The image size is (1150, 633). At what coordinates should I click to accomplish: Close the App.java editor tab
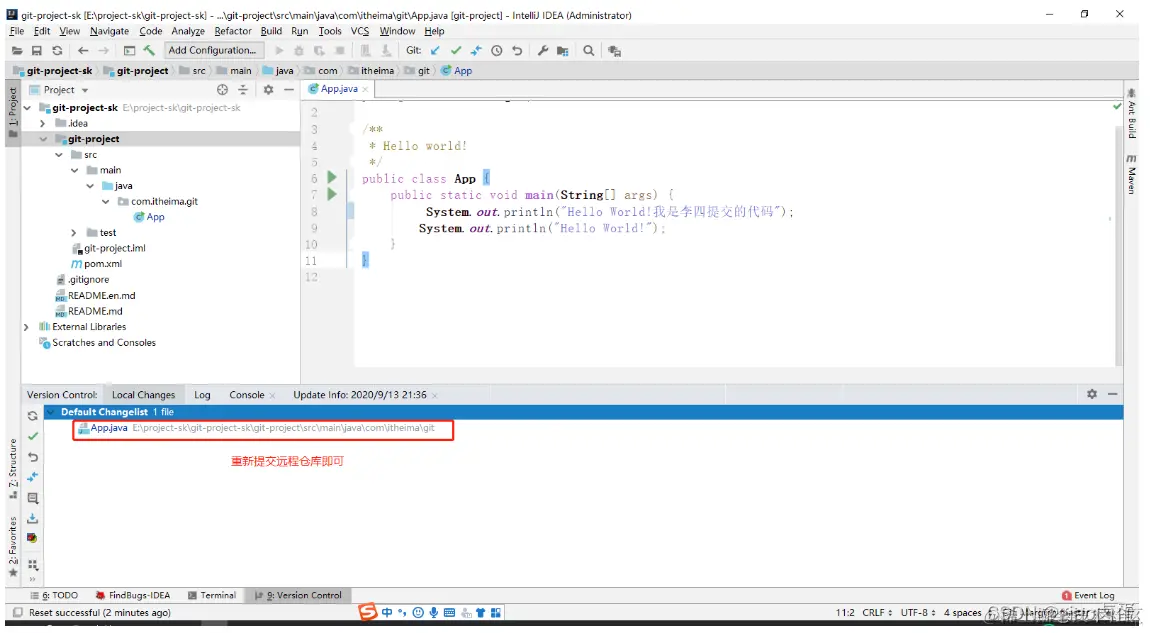[365, 89]
